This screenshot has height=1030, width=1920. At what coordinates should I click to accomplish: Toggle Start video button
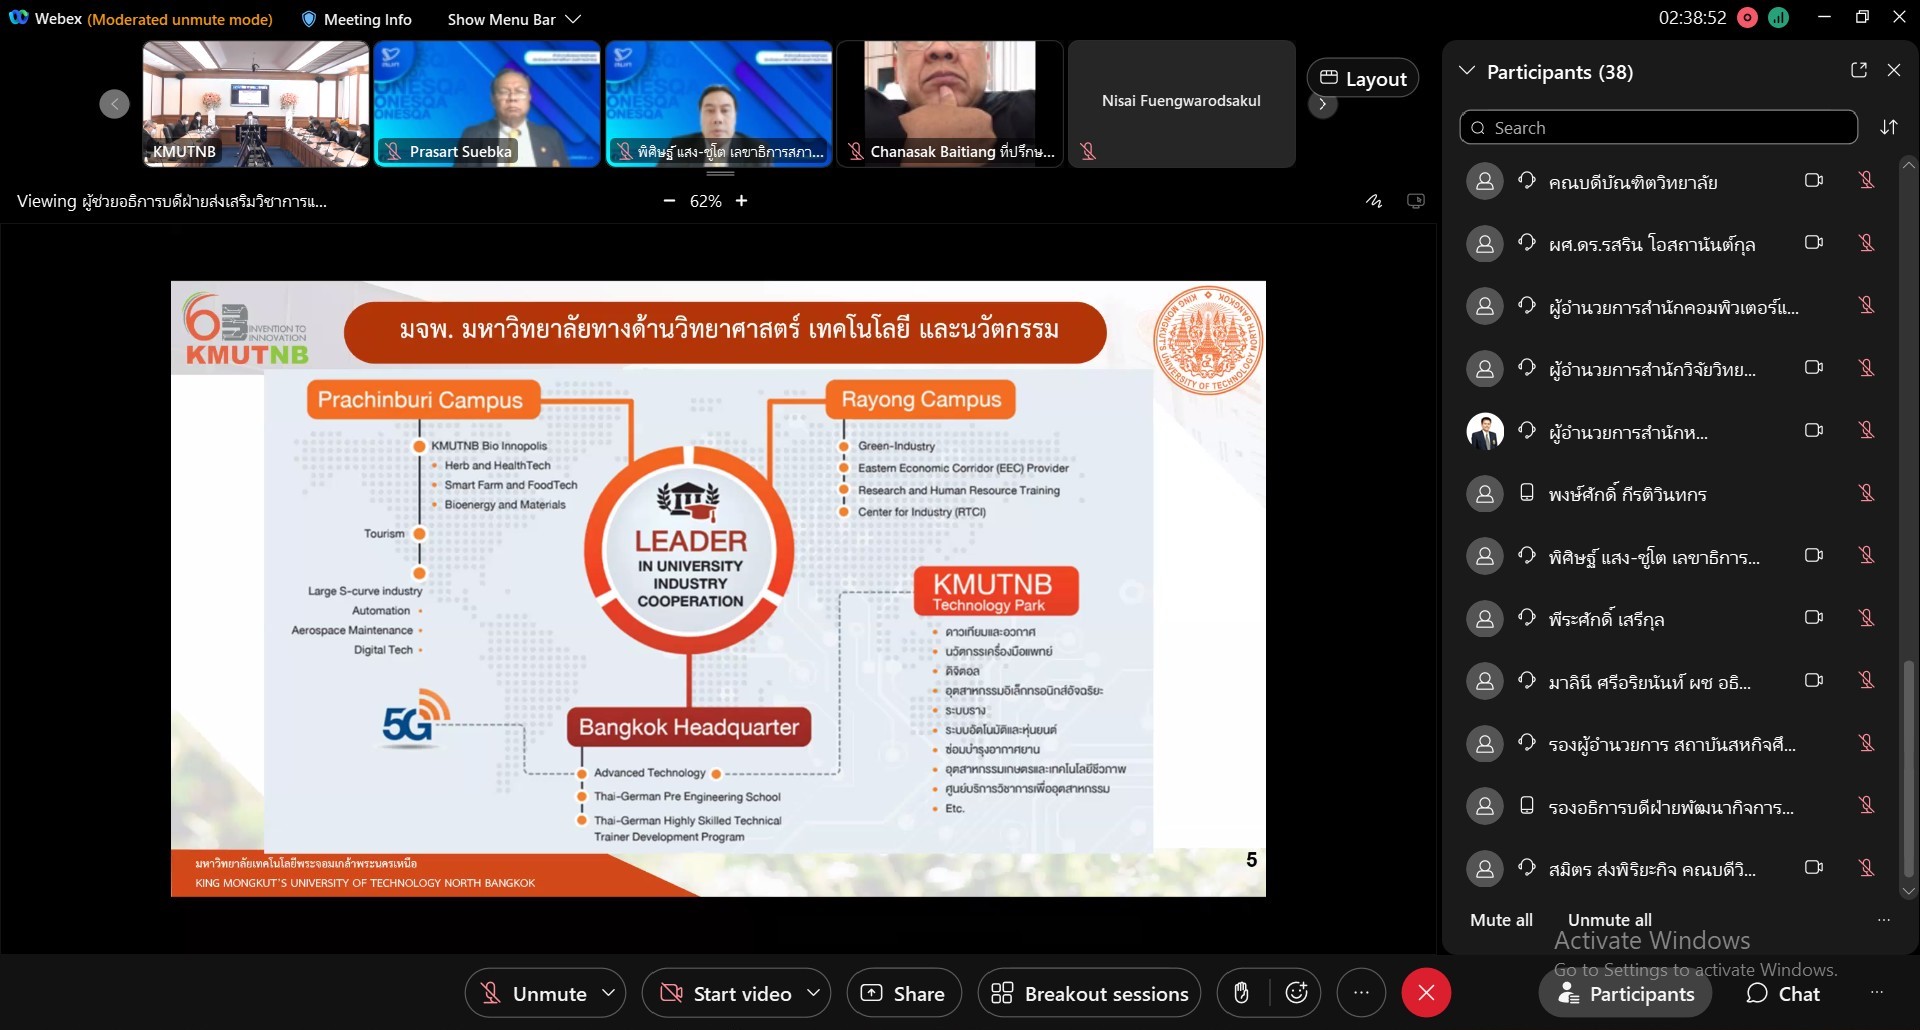pos(727,993)
